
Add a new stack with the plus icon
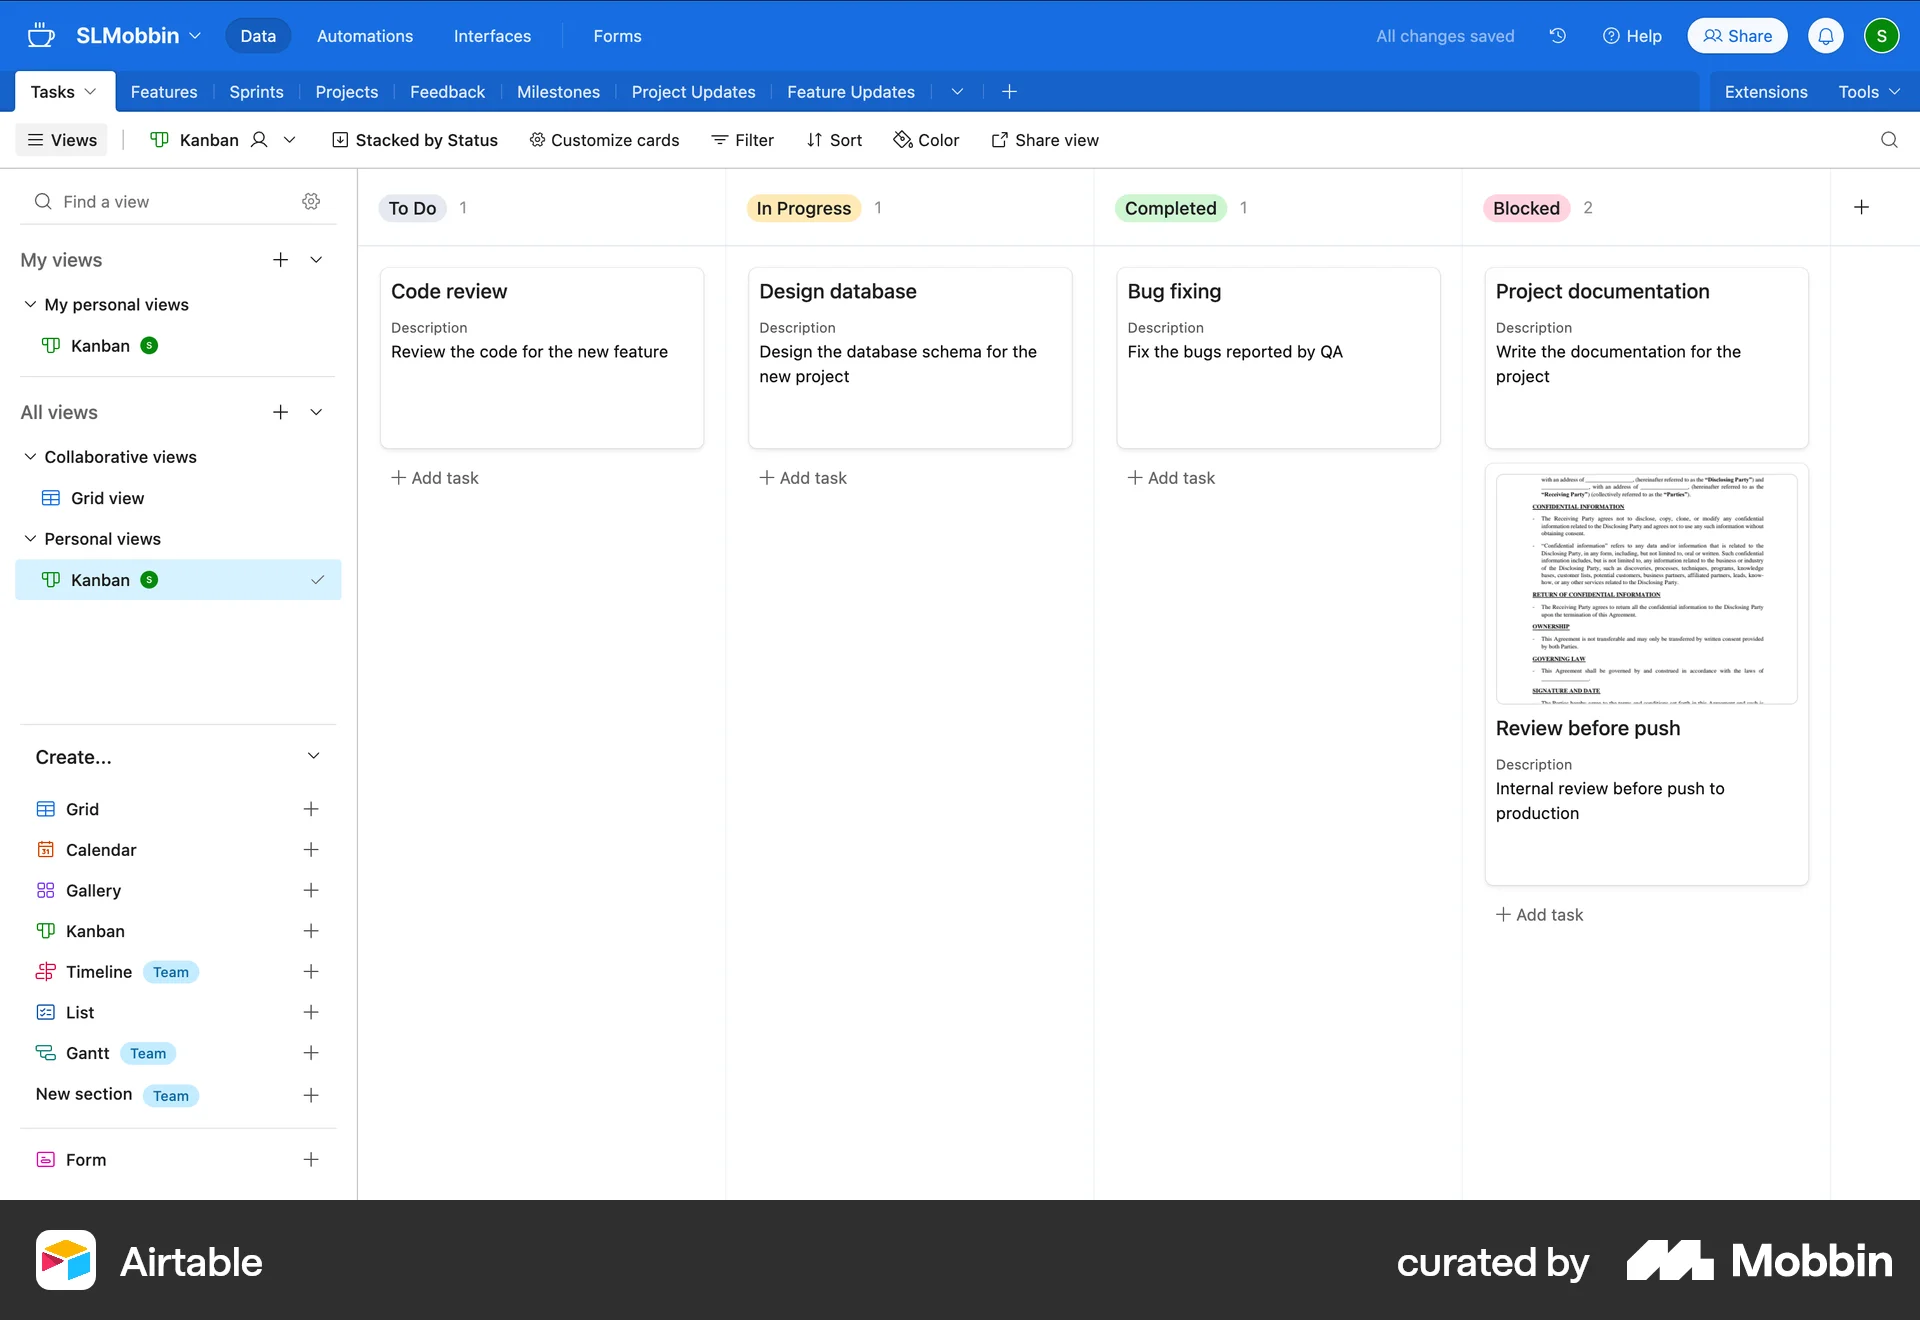pos(1861,207)
